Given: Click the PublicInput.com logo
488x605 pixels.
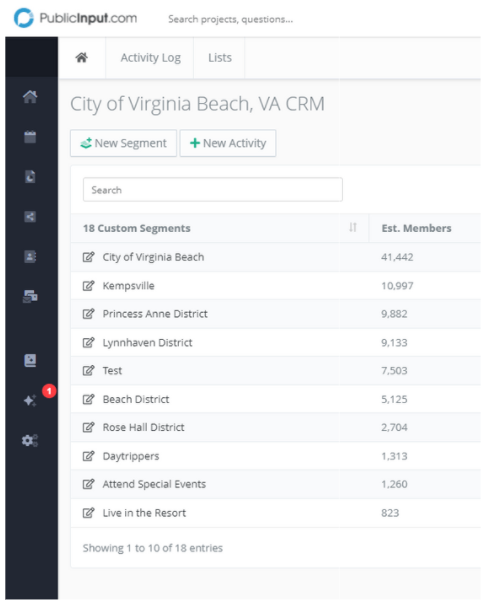Looking at the screenshot, I should coord(75,18).
